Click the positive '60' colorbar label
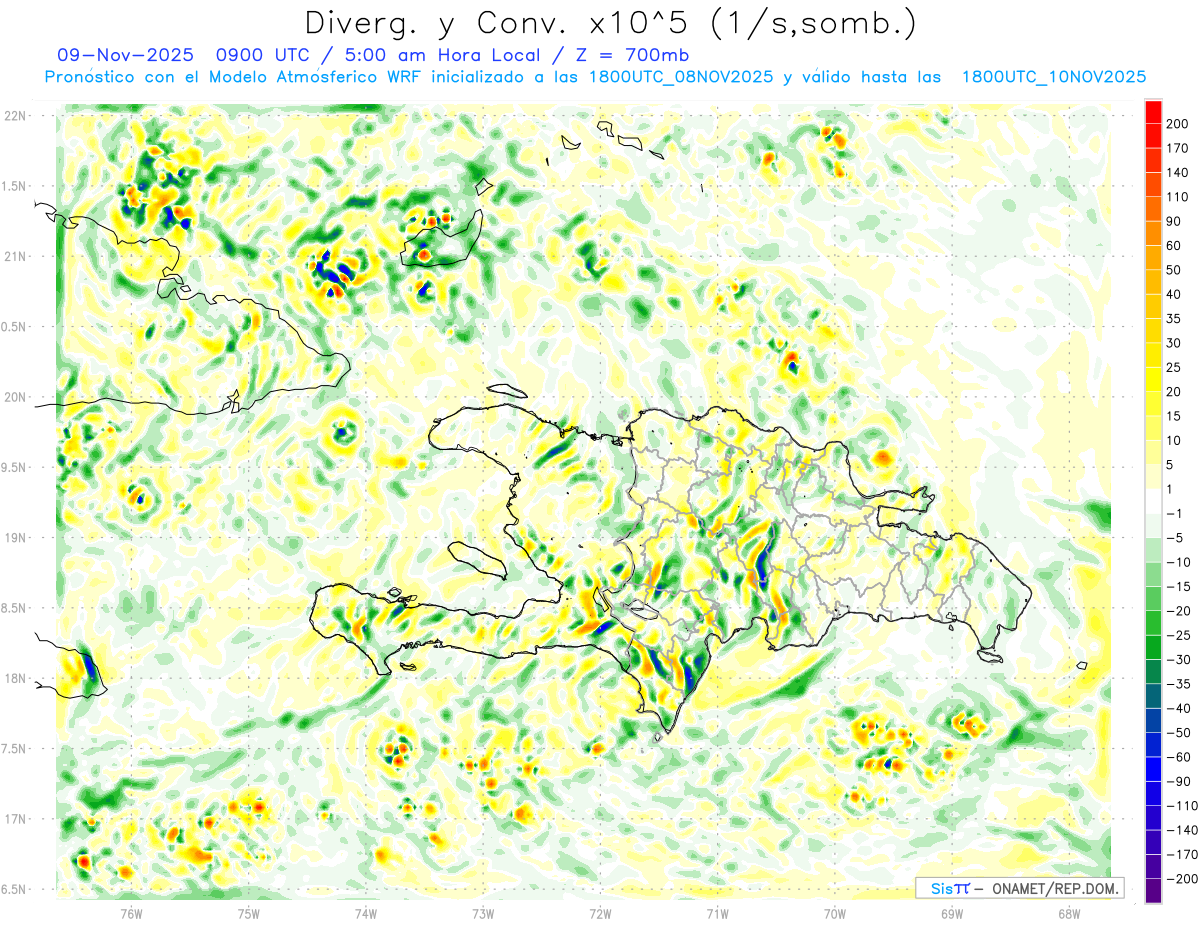The image size is (1200, 927). pyautogui.click(x=1174, y=246)
